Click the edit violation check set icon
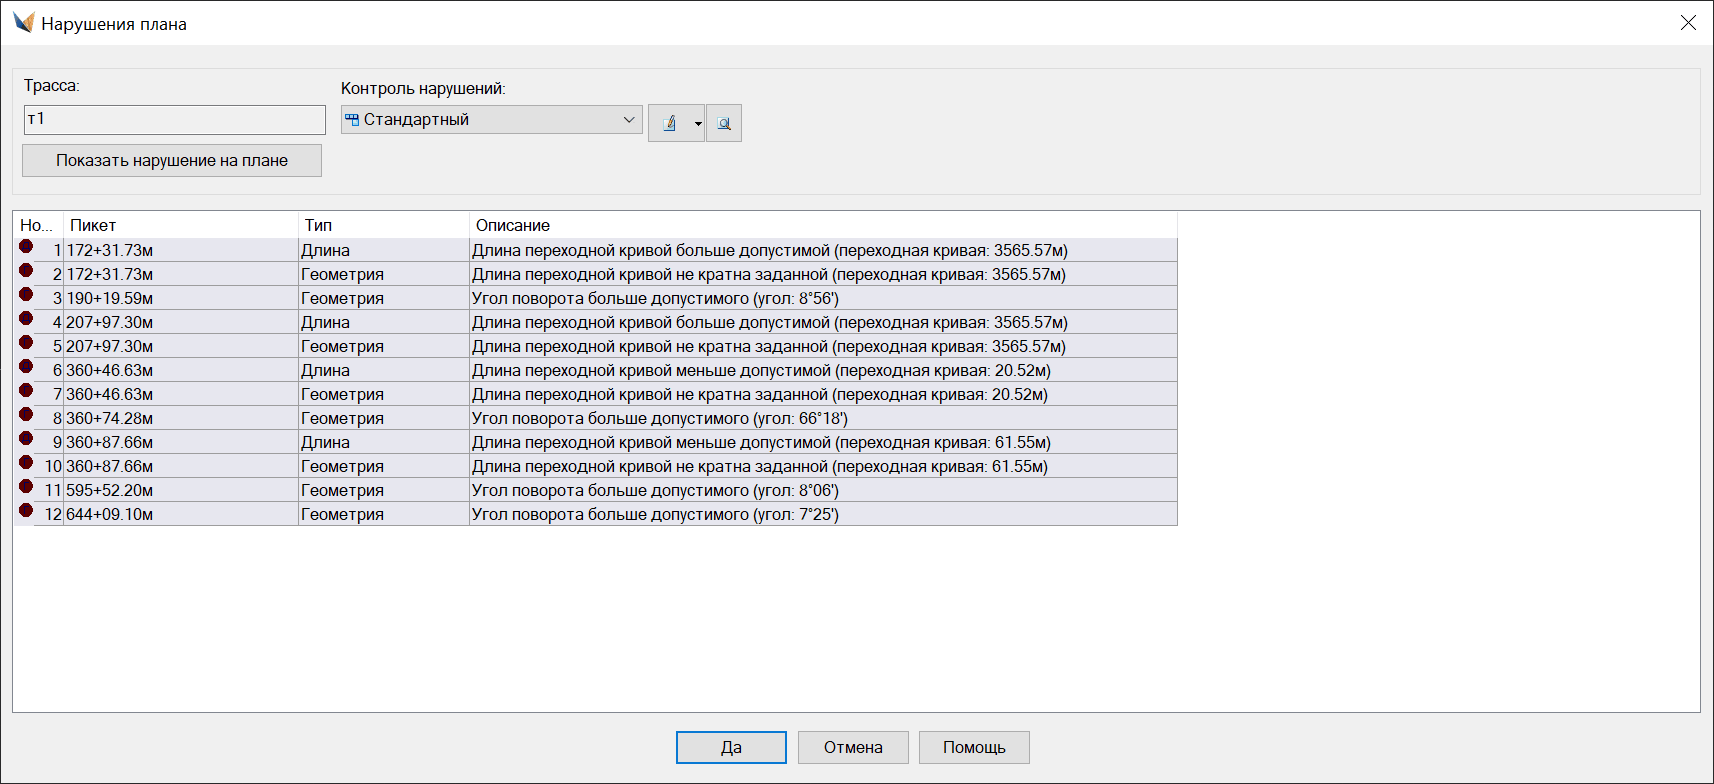 tap(670, 123)
